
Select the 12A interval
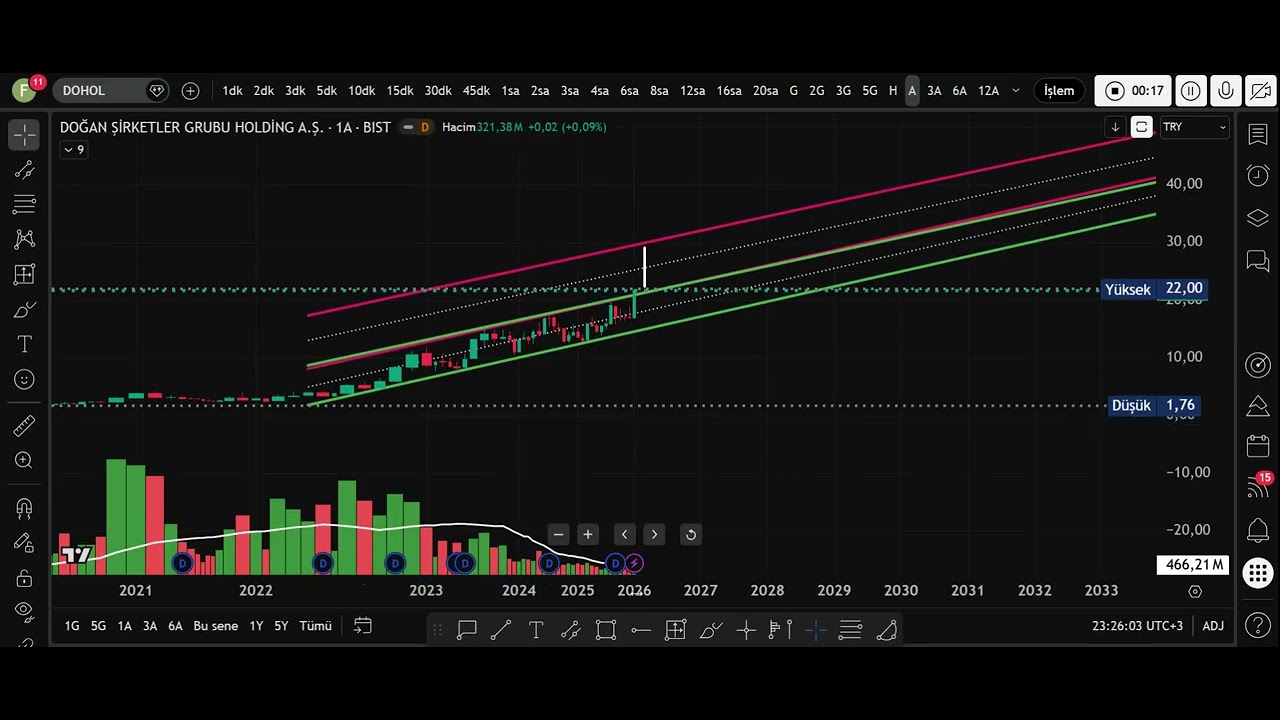pyautogui.click(x=988, y=90)
